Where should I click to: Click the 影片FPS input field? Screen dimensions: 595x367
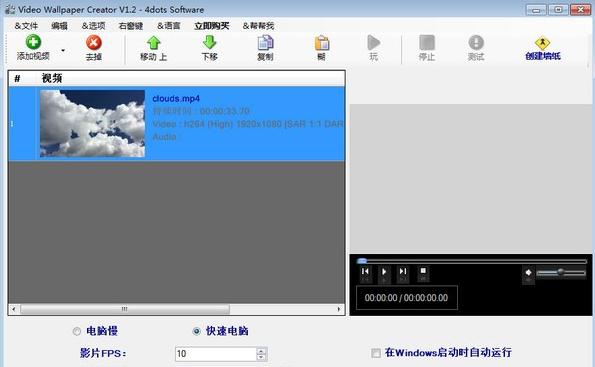click(216, 354)
